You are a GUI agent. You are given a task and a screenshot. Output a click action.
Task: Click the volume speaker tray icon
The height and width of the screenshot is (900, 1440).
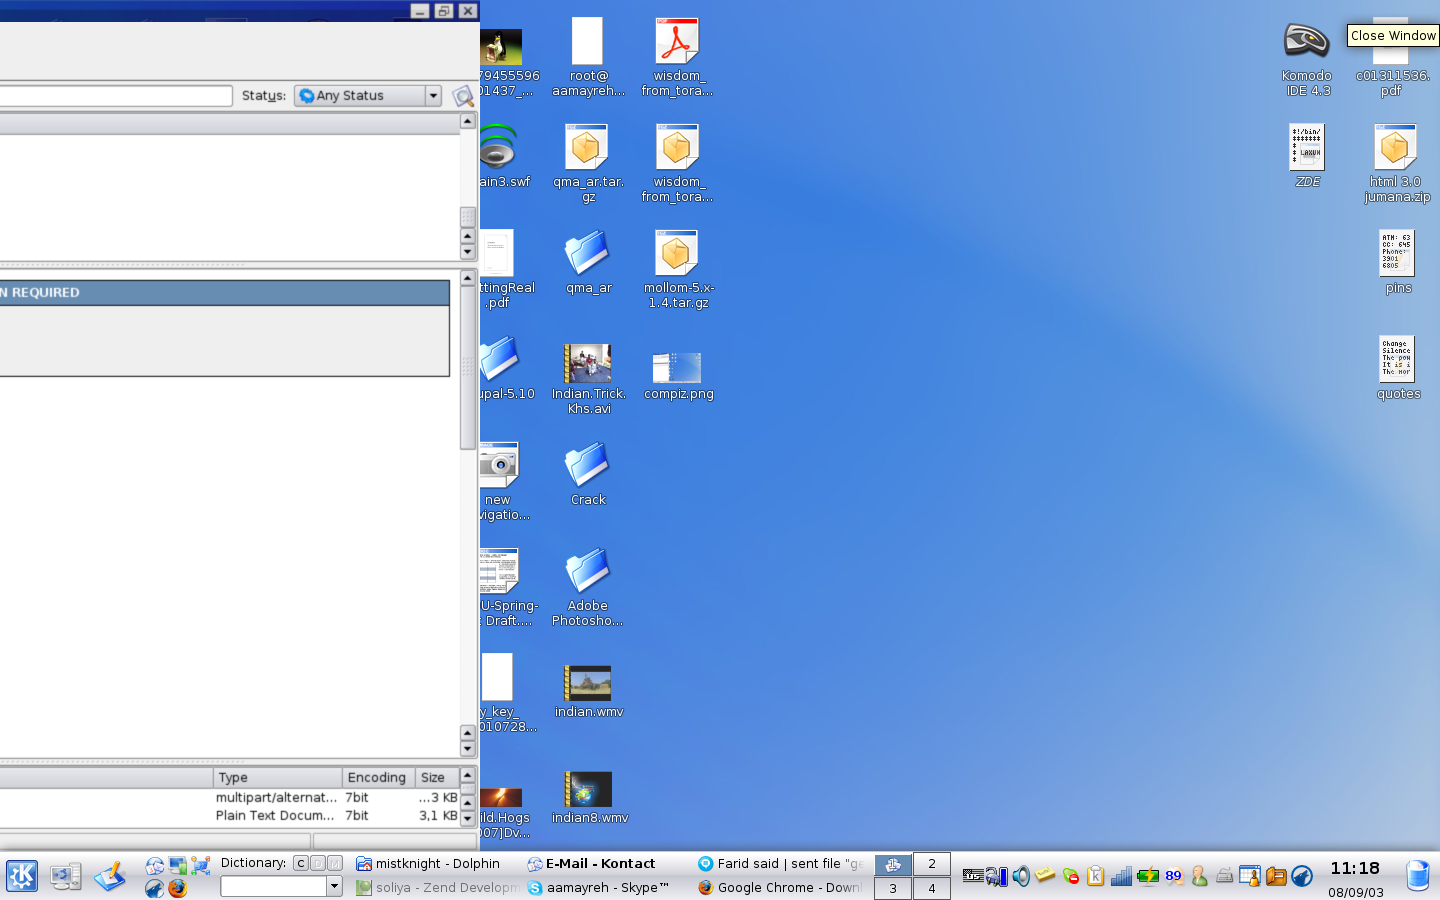click(1021, 877)
